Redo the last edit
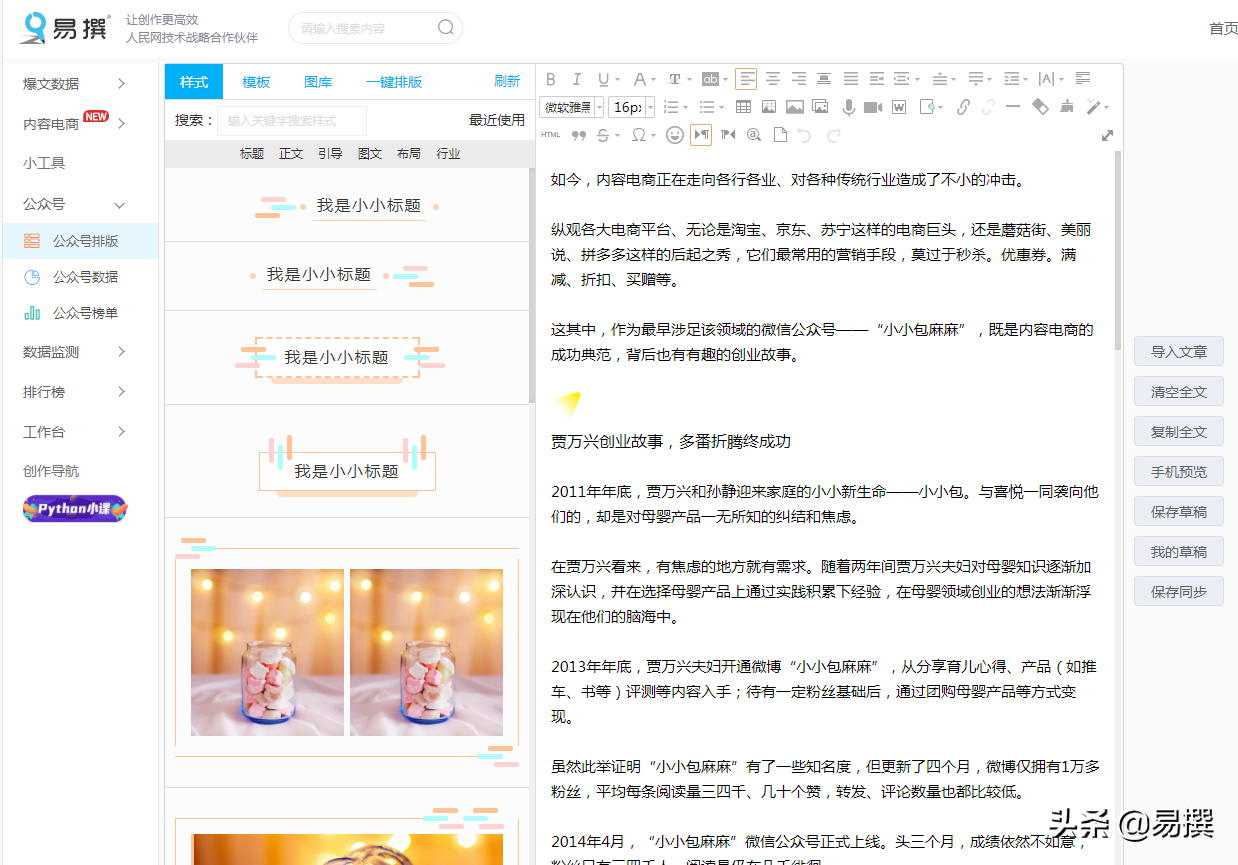 tap(833, 135)
